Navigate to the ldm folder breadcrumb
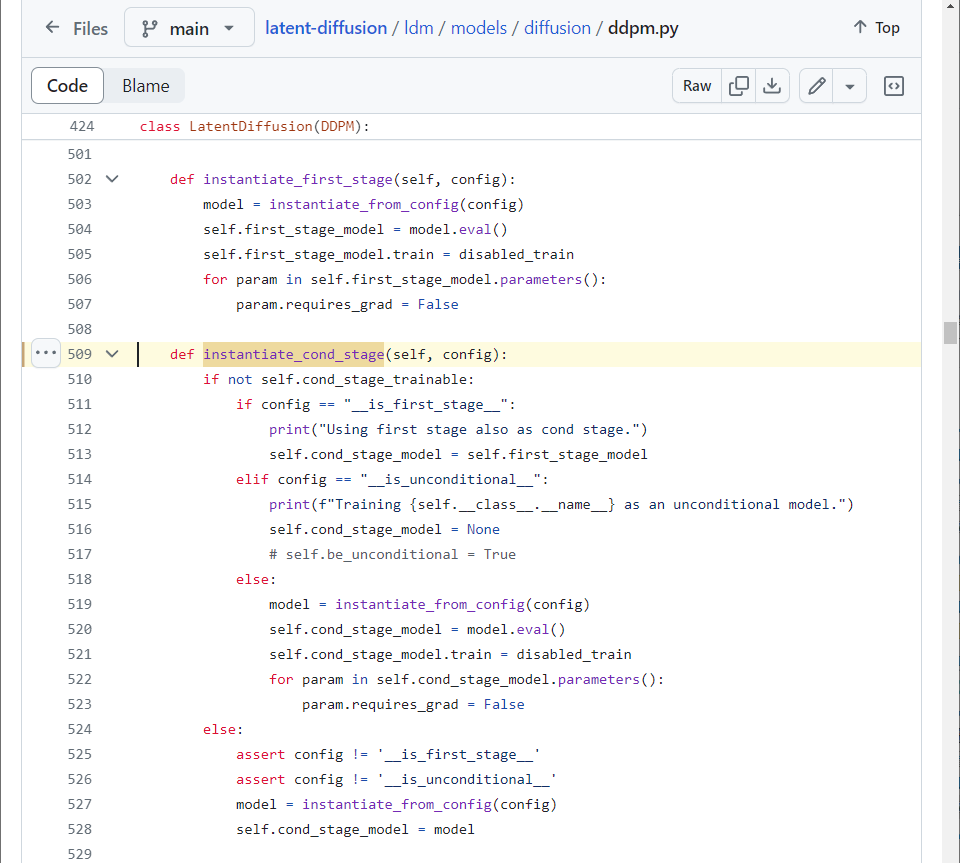 pyautogui.click(x=419, y=28)
